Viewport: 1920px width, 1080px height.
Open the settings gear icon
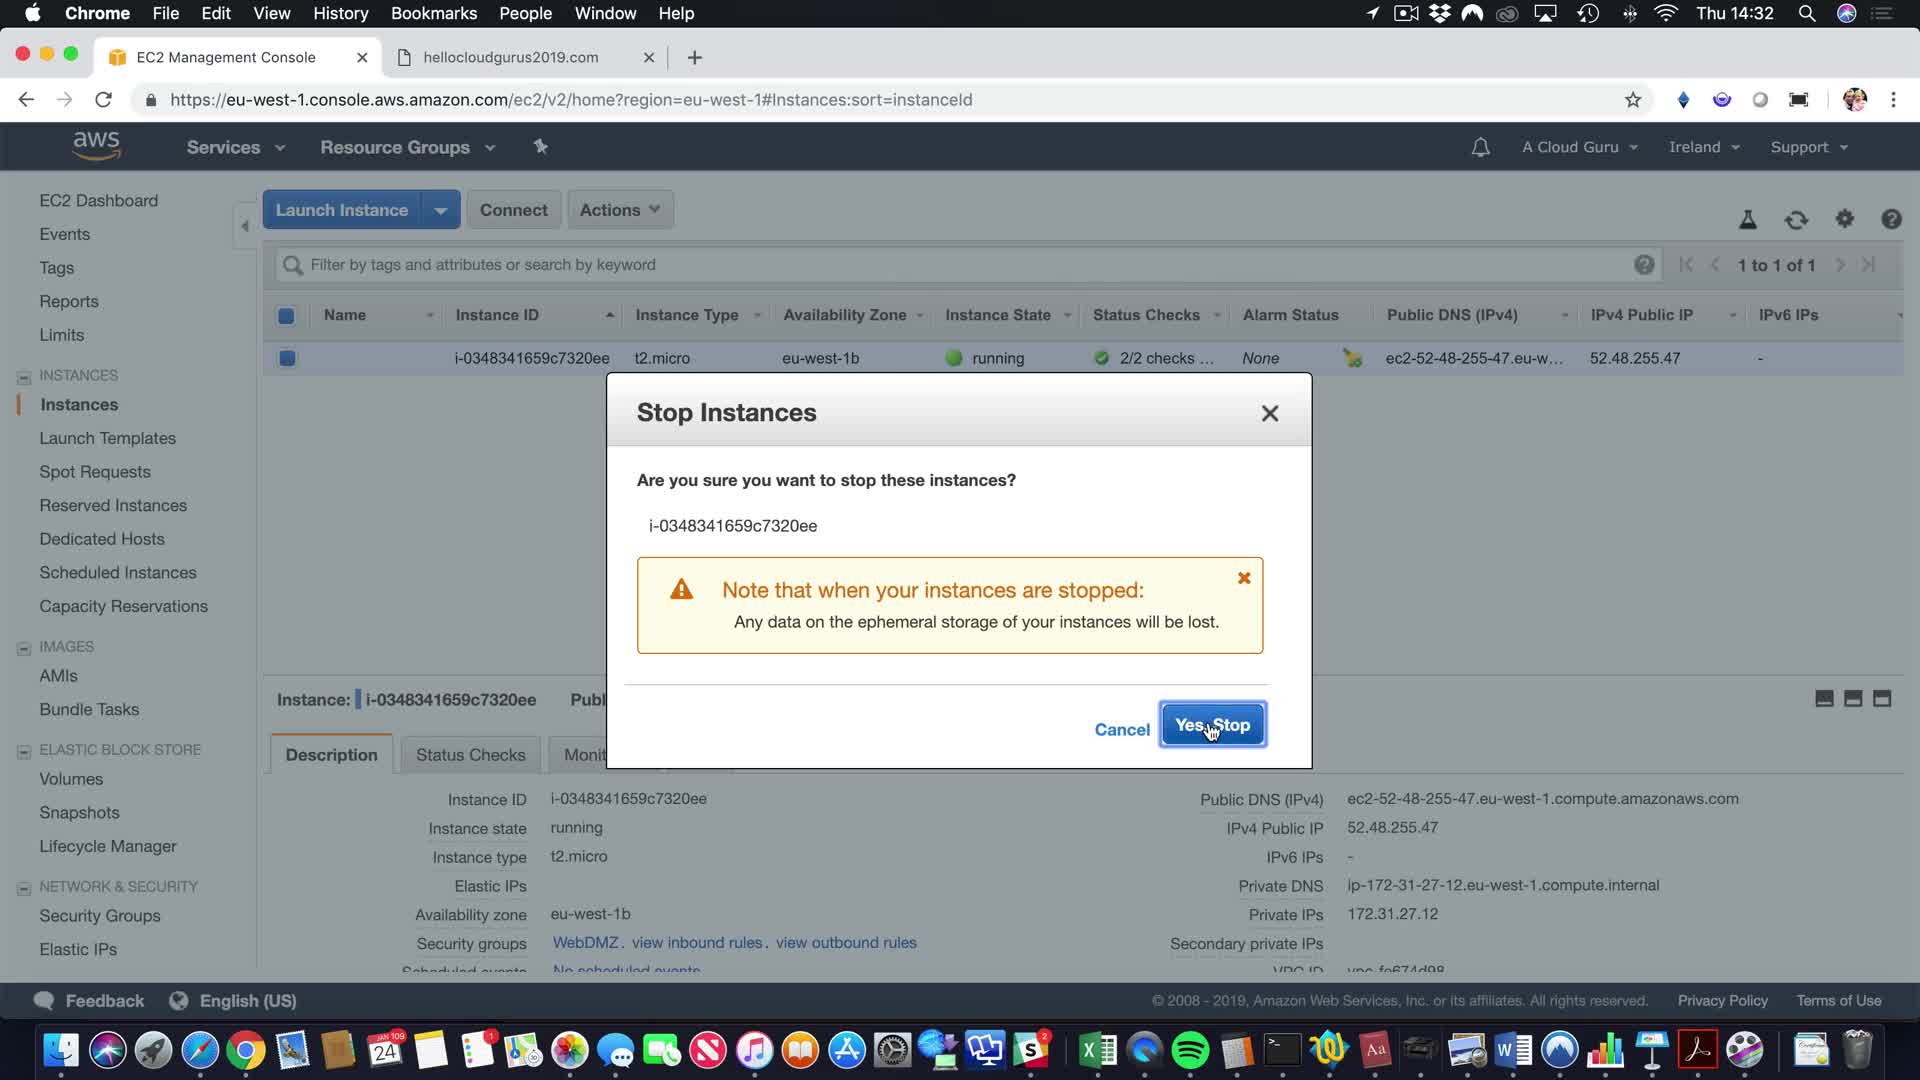(x=1844, y=219)
